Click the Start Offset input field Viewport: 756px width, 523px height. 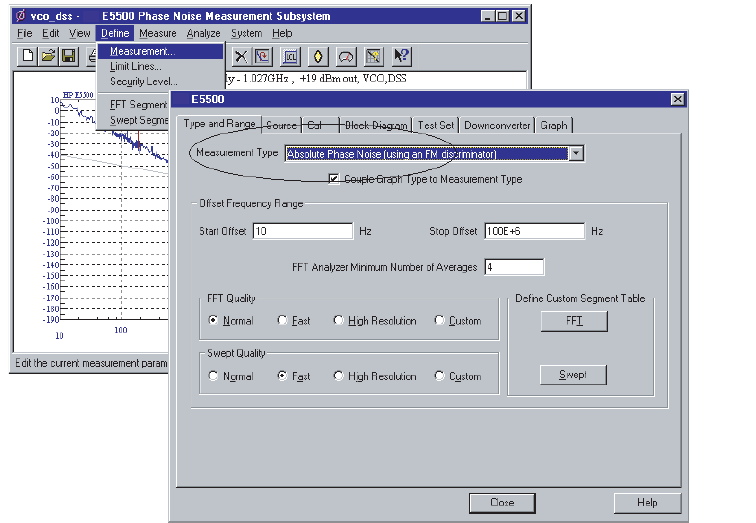303,231
